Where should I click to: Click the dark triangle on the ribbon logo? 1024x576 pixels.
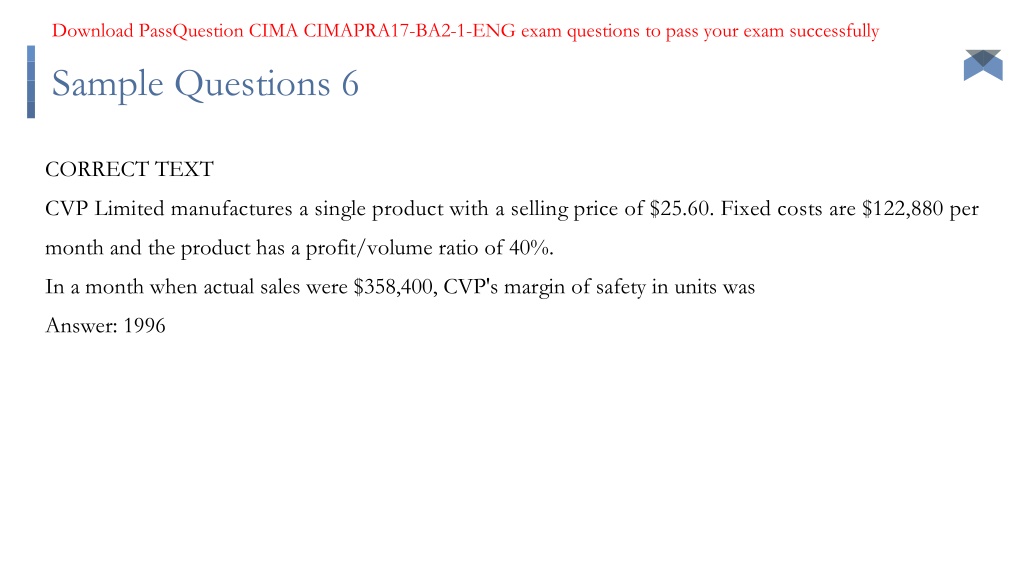click(983, 57)
